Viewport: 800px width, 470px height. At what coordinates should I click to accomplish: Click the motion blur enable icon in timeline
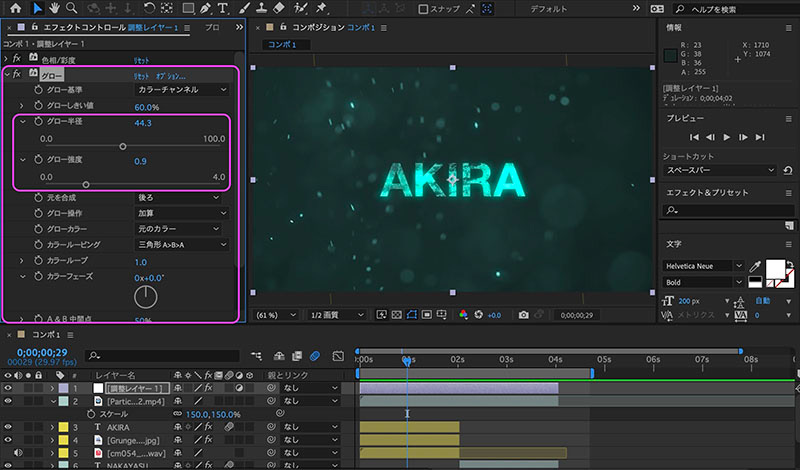point(315,356)
